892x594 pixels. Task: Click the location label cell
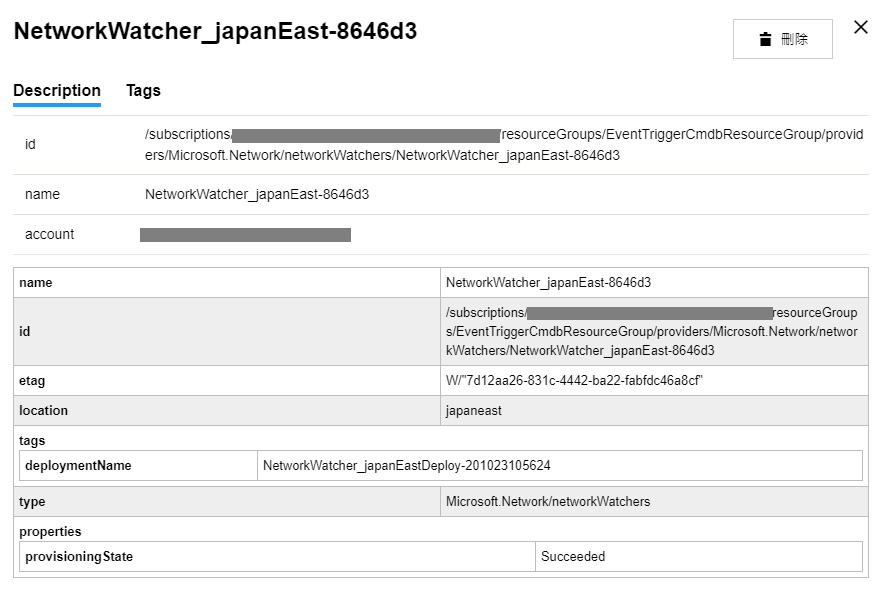pyautogui.click(x=227, y=411)
